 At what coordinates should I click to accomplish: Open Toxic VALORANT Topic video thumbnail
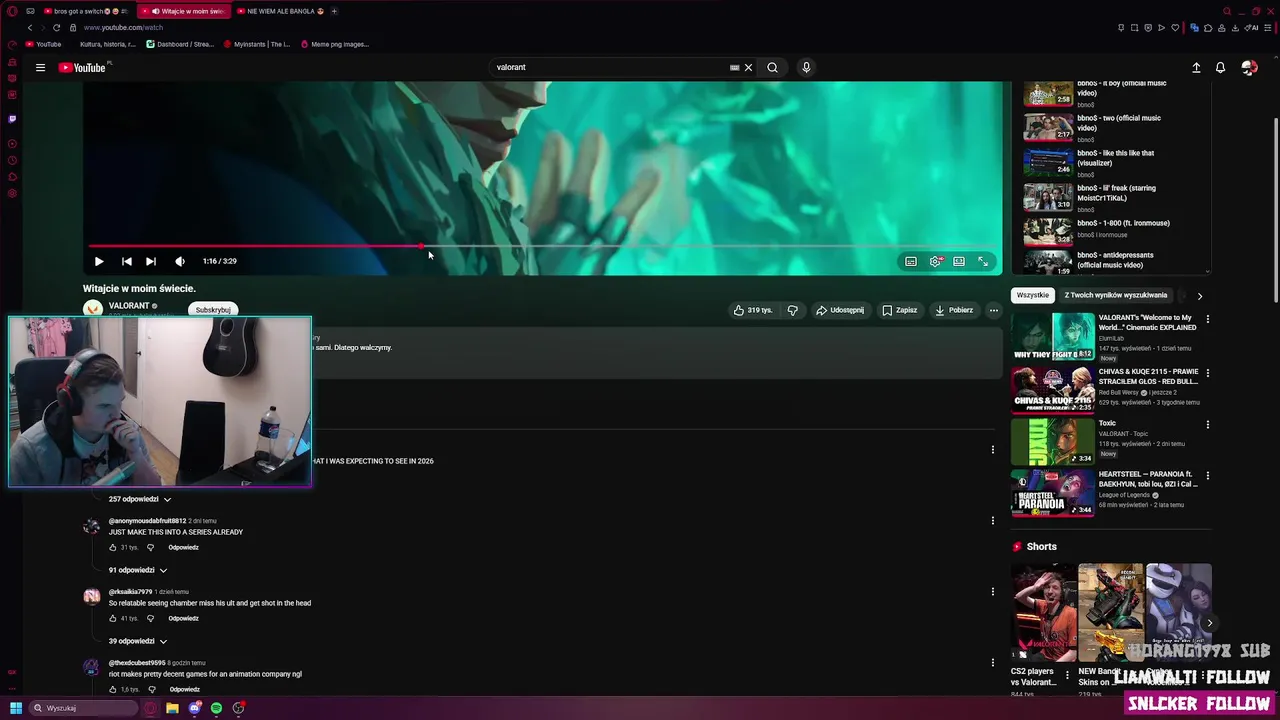(x=1053, y=441)
